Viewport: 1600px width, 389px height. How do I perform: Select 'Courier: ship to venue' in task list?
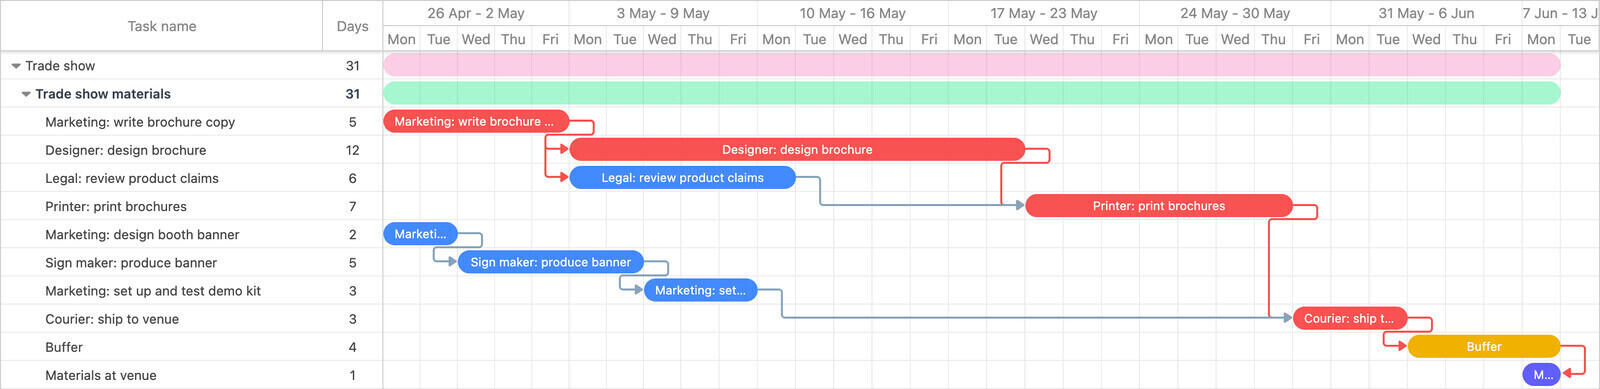(x=112, y=319)
